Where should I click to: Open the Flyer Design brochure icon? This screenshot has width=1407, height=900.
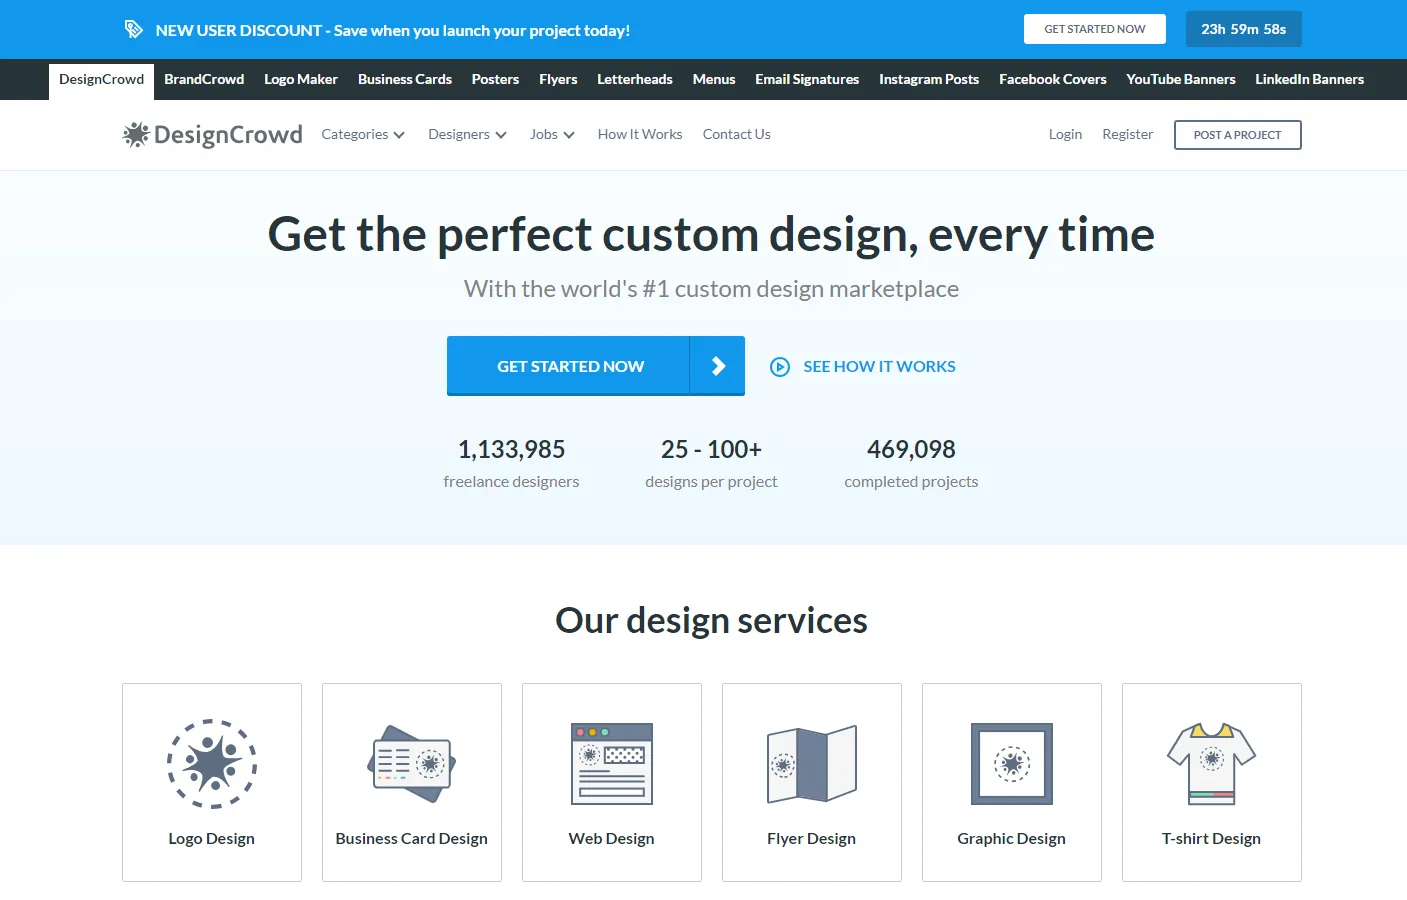pos(812,763)
